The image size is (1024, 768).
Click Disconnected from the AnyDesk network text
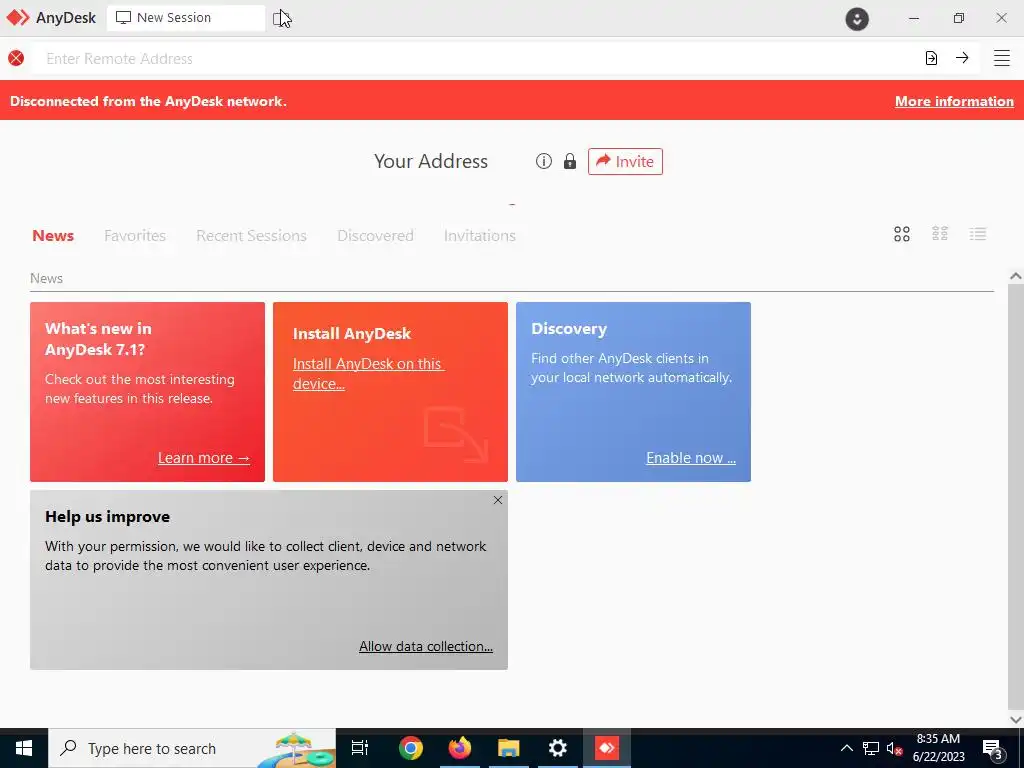point(148,101)
